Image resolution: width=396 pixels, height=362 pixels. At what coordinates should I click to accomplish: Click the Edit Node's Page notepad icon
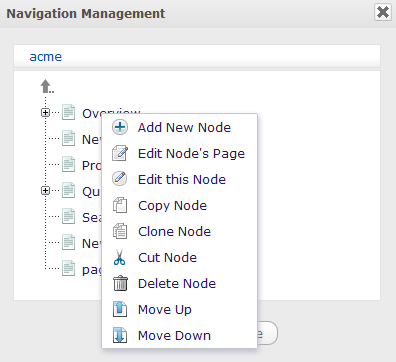pos(120,153)
